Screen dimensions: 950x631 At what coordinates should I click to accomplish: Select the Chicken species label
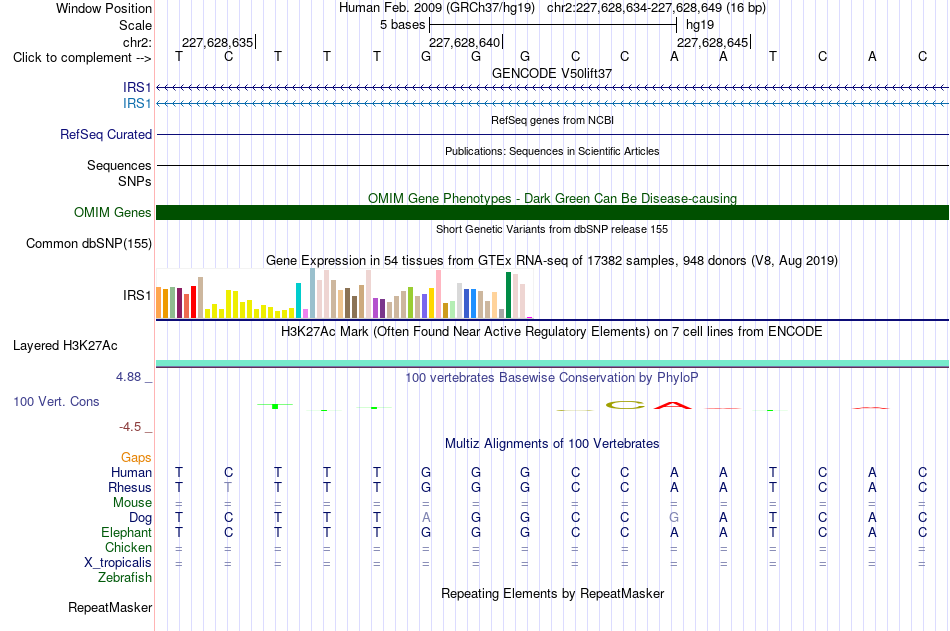128,547
